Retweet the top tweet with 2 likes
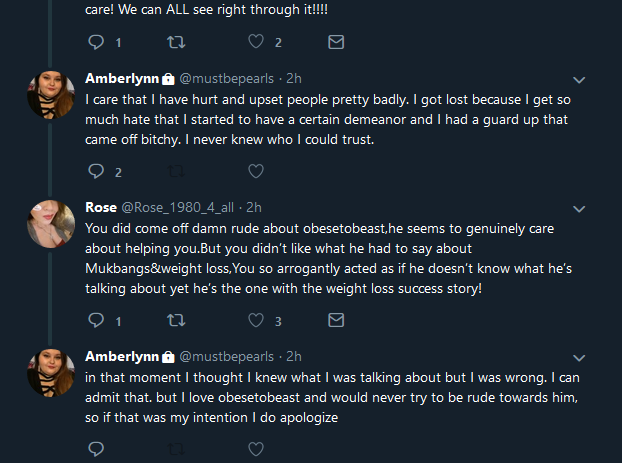 [x=176, y=42]
